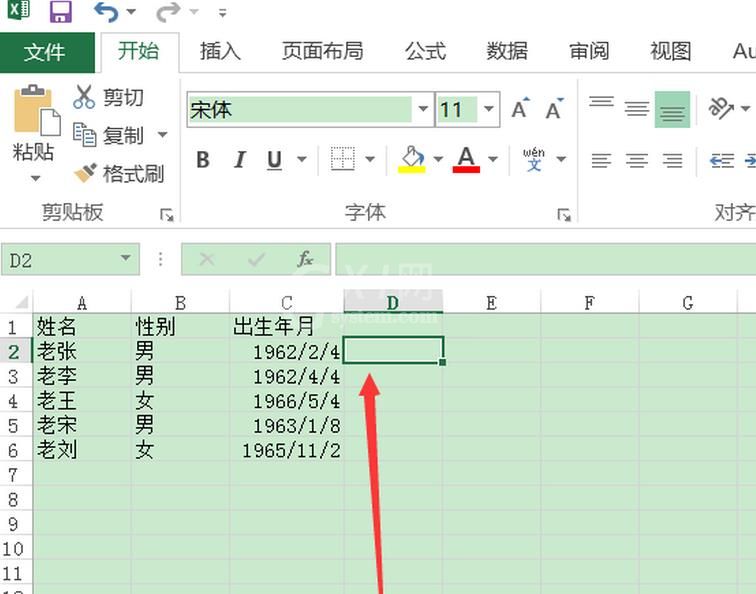This screenshot has height=594, width=756.
Task: Click the font size box showing 11
Action: (457, 110)
